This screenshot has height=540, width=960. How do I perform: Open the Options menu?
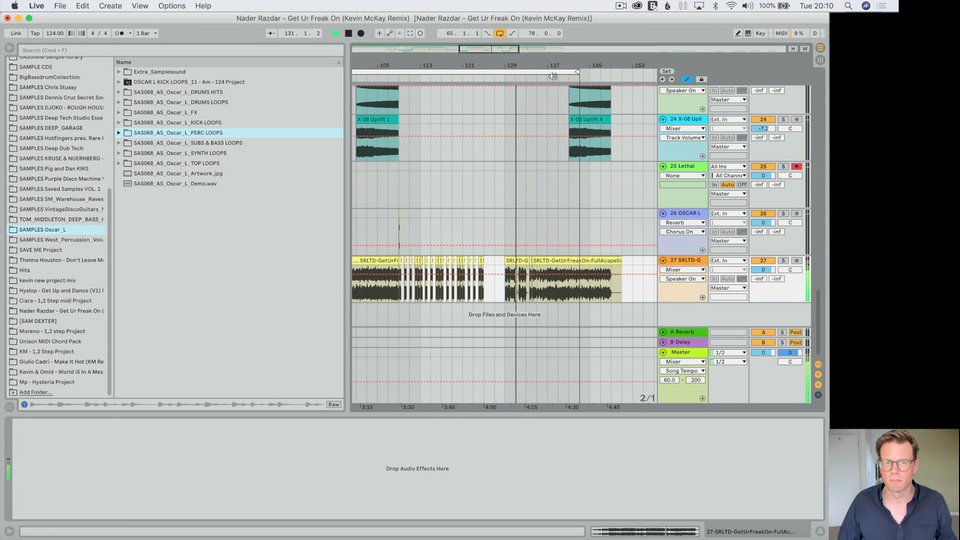point(171,6)
